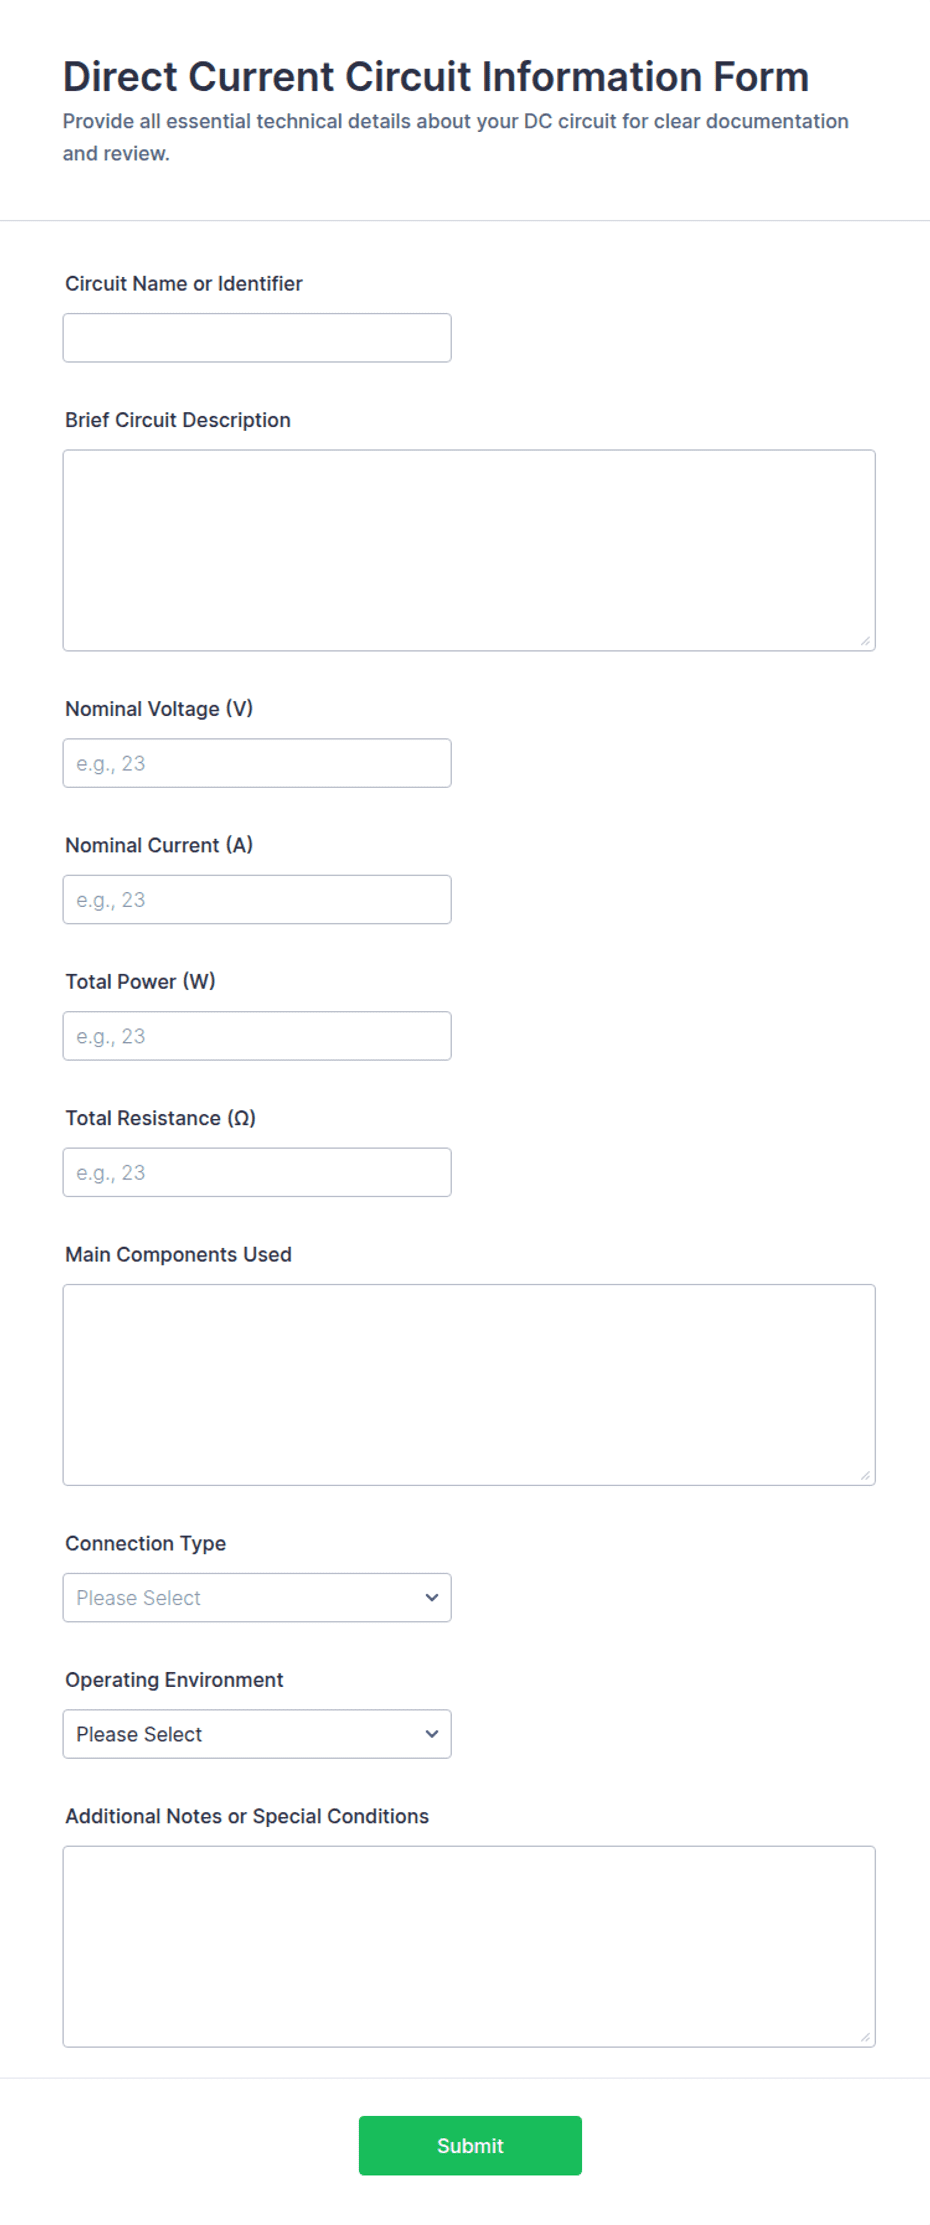Screen dimensions: 930x2225
Task: Click the Additional Notes or Special Conditions textarea
Action: [469, 1947]
